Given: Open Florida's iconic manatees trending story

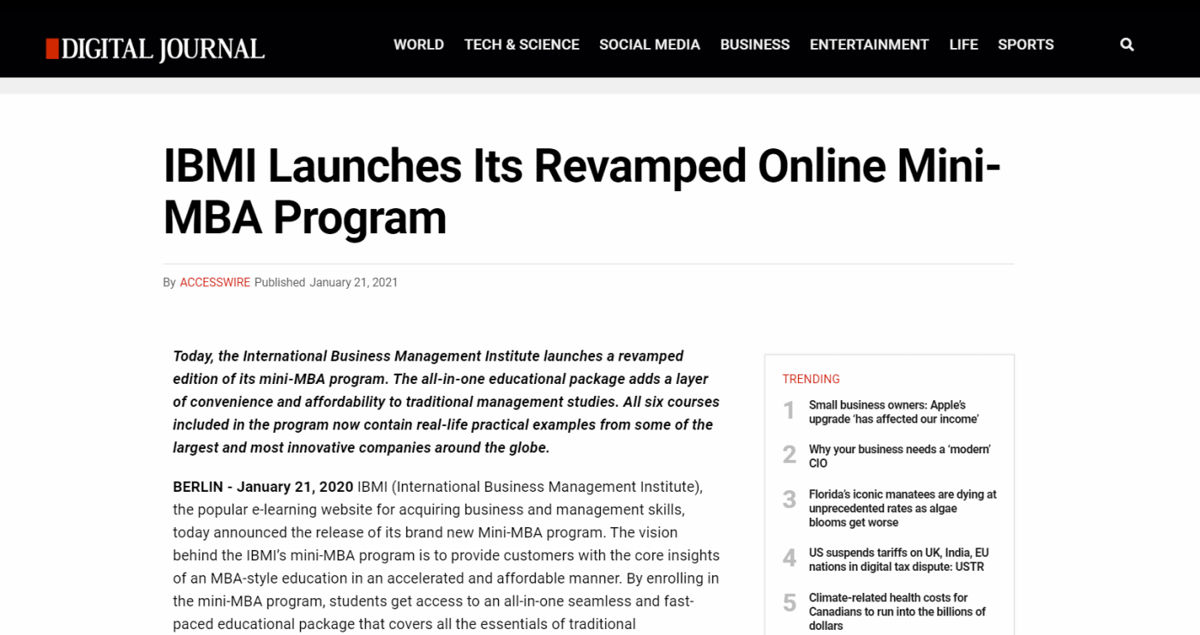Looking at the screenshot, I should (x=903, y=508).
